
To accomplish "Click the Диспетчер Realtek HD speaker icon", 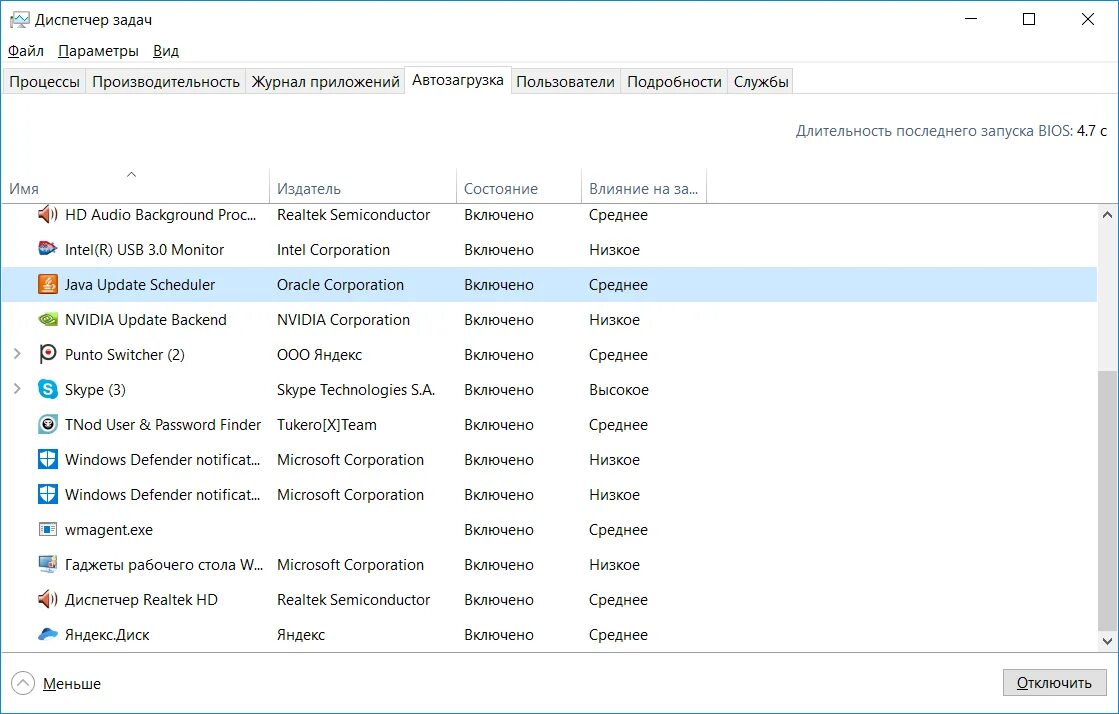I will tap(47, 599).
